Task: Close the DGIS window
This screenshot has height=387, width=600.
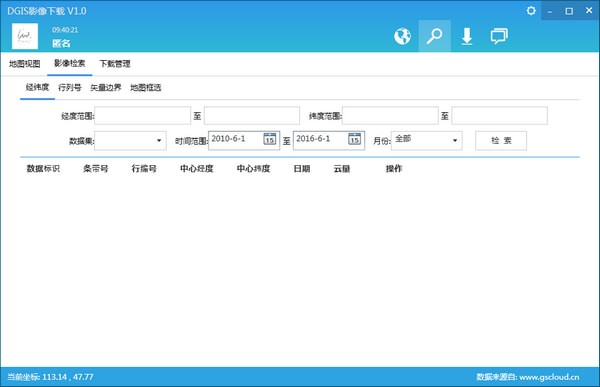Action: (x=589, y=11)
